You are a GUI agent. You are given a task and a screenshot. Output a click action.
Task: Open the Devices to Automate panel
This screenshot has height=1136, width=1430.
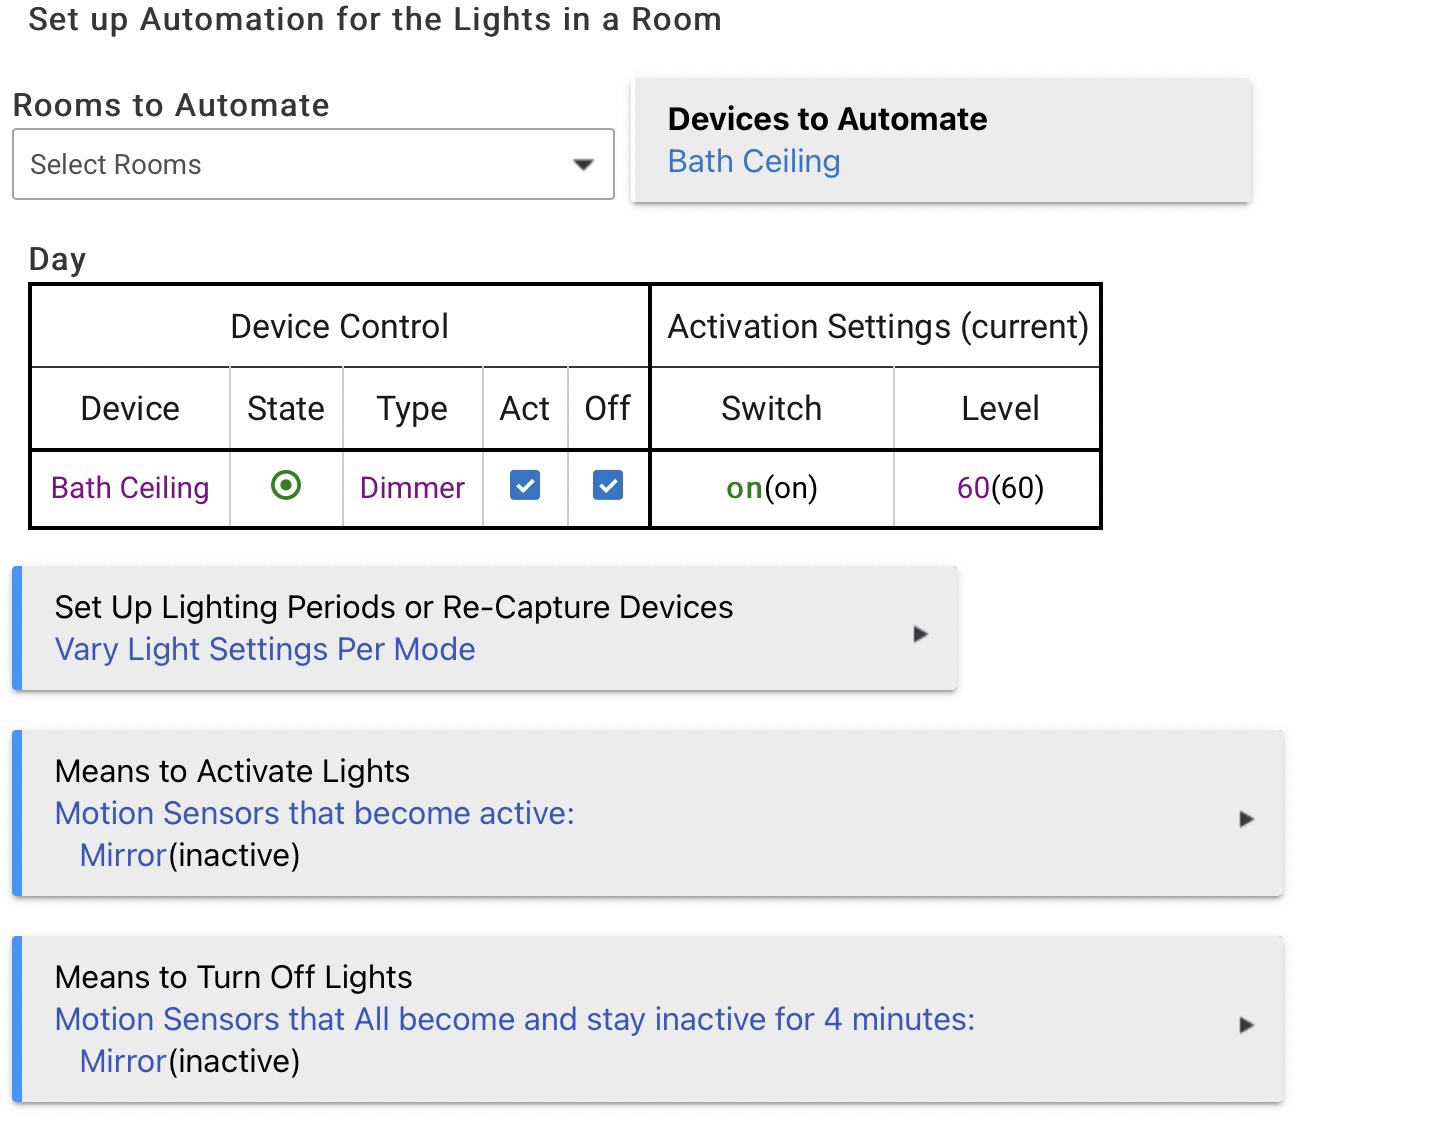click(x=941, y=140)
